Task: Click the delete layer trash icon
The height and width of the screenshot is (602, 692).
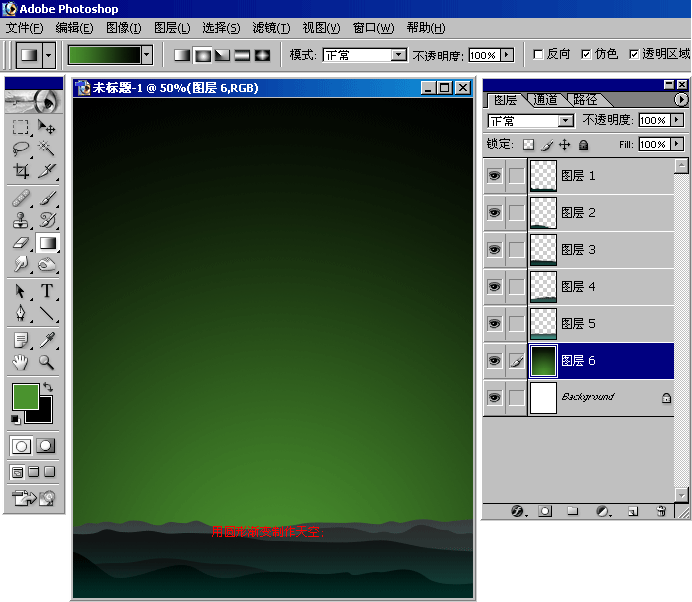Action: (661, 511)
